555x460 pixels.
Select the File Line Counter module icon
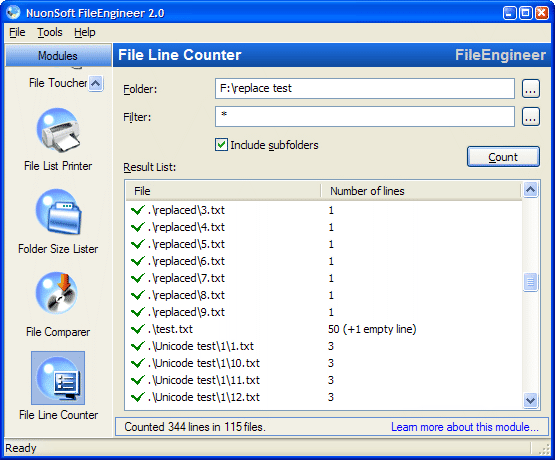click(x=58, y=378)
